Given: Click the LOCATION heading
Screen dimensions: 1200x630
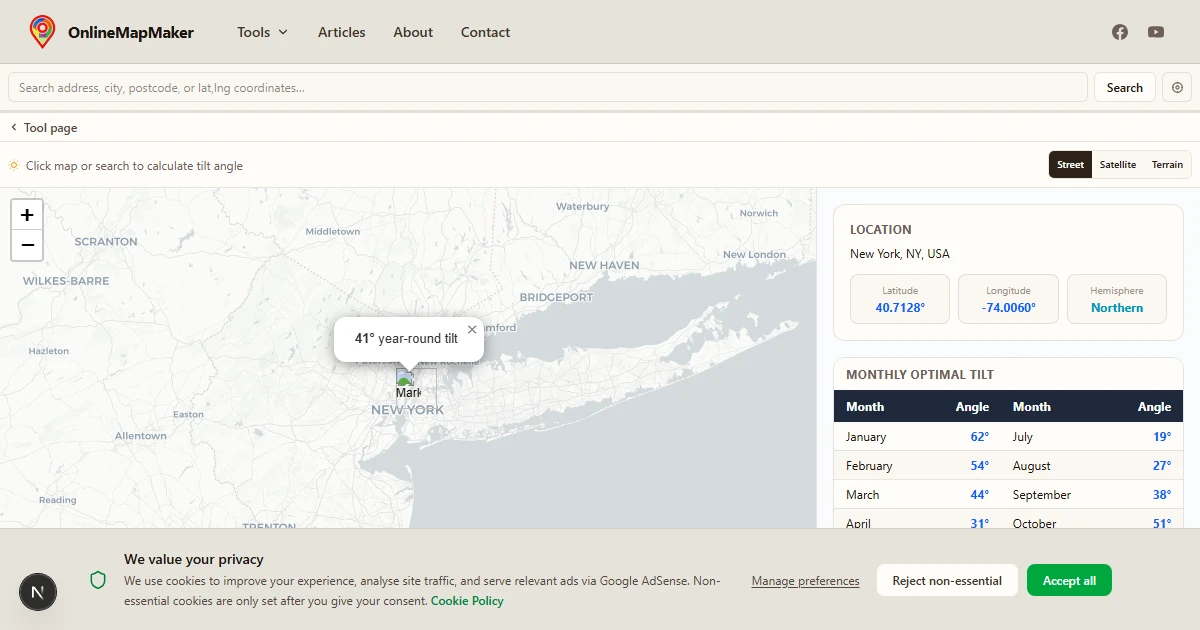Looking at the screenshot, I should coord(881,230).
